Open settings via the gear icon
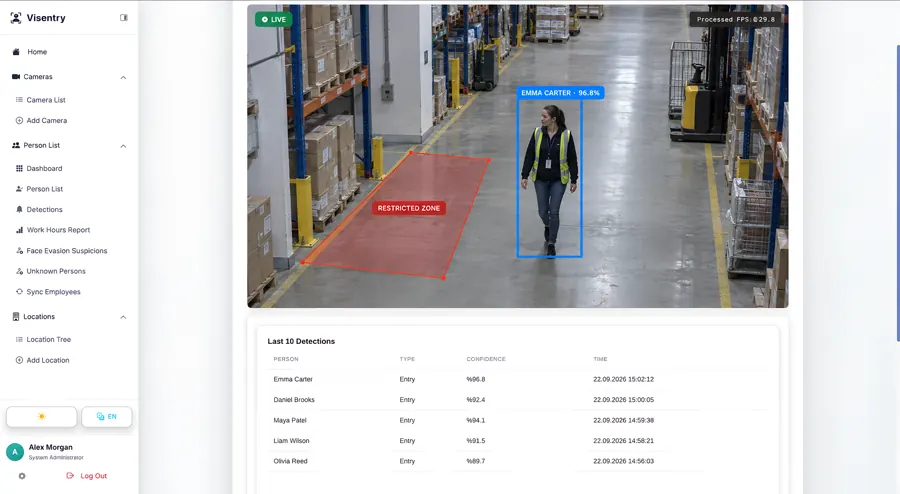Screen dimensions: 900x494 click(x=22, y=476)
